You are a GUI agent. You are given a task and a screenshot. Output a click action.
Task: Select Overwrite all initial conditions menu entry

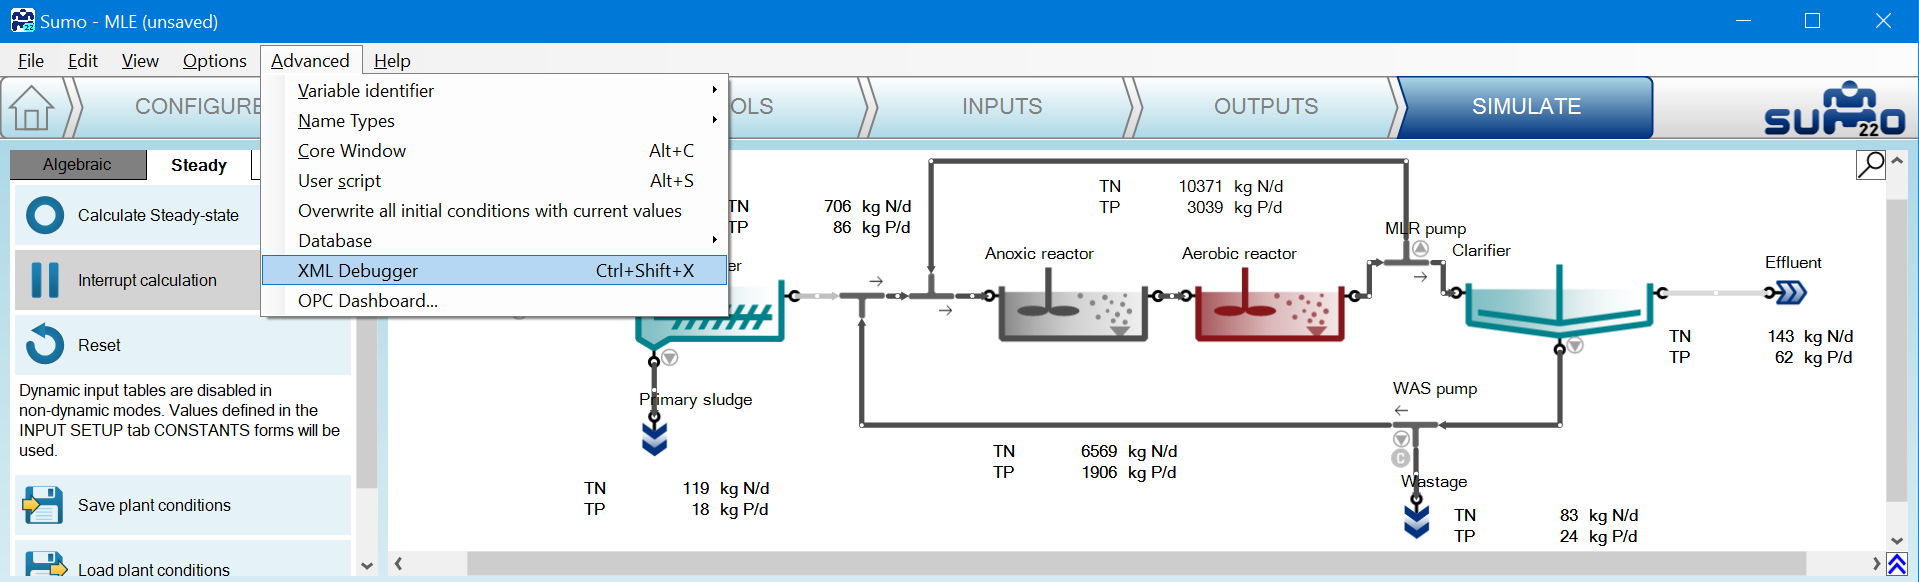[x=489, y=211]
